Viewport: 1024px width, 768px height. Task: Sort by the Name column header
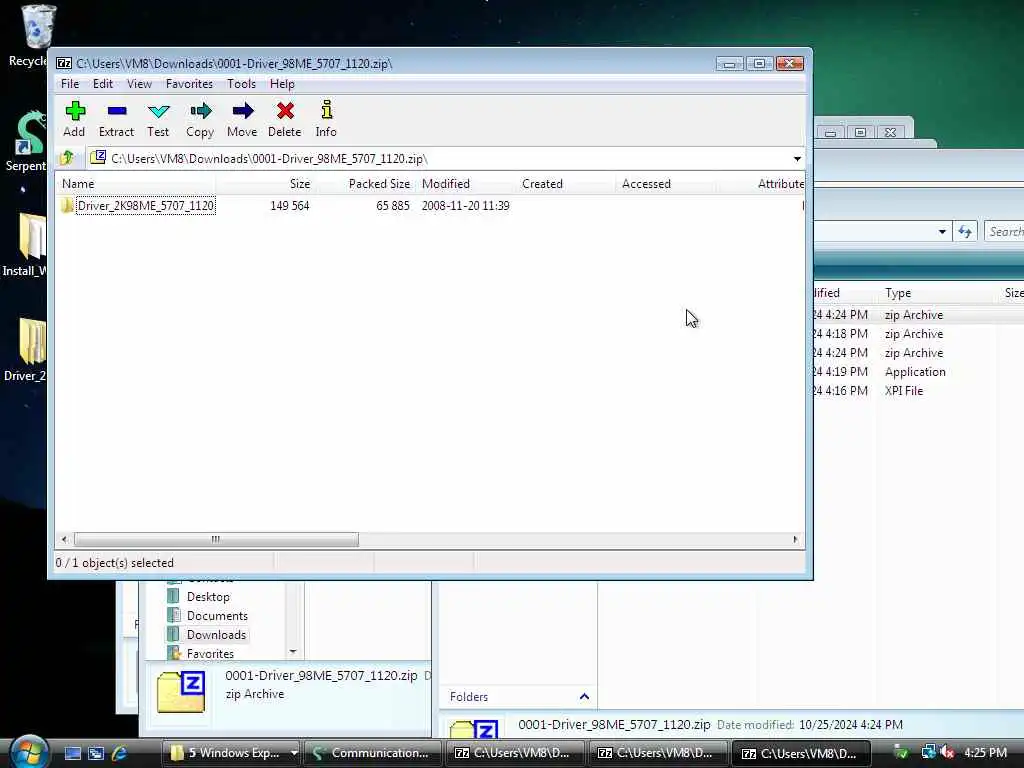coord(135,184)
